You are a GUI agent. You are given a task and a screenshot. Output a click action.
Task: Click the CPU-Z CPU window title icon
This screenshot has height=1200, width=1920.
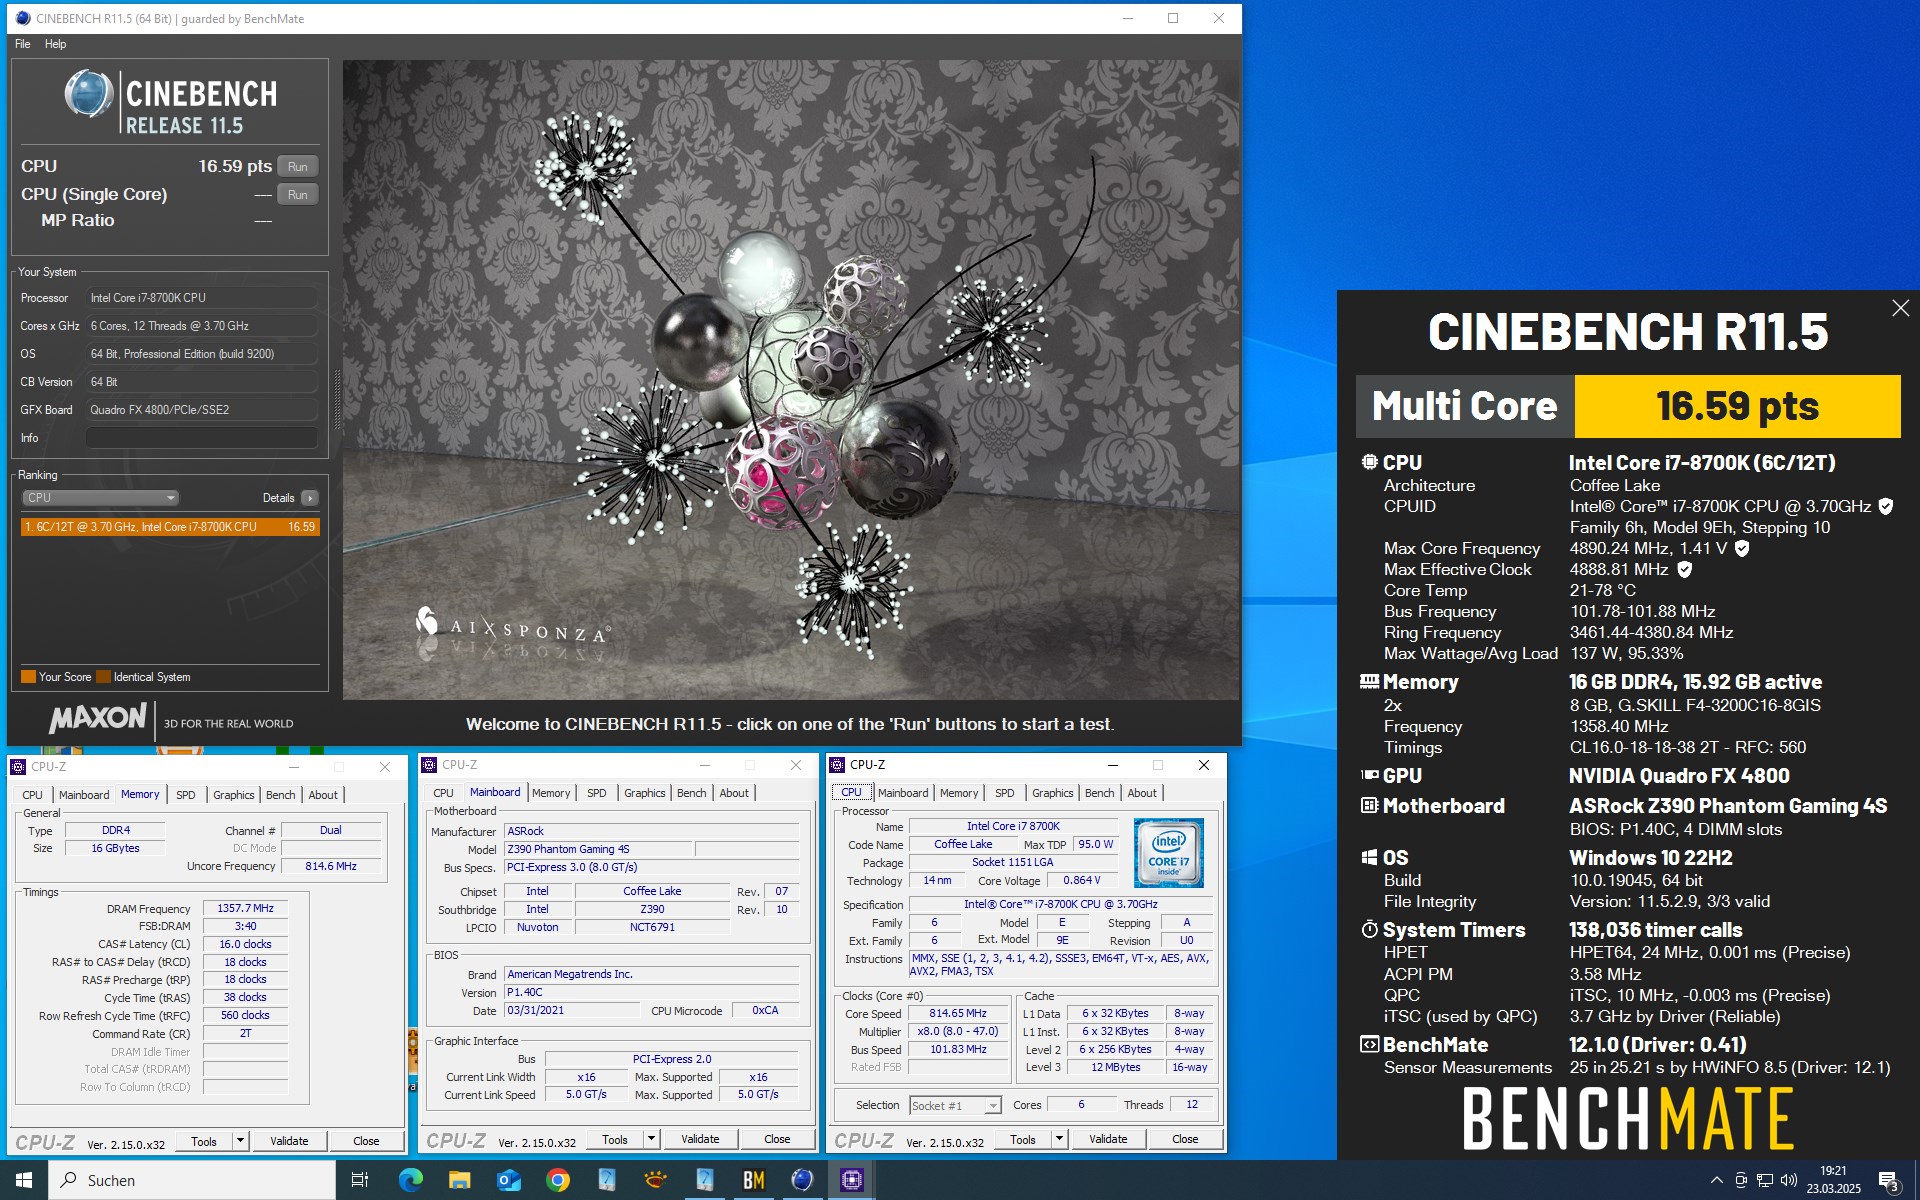click(x=837, y=765)
